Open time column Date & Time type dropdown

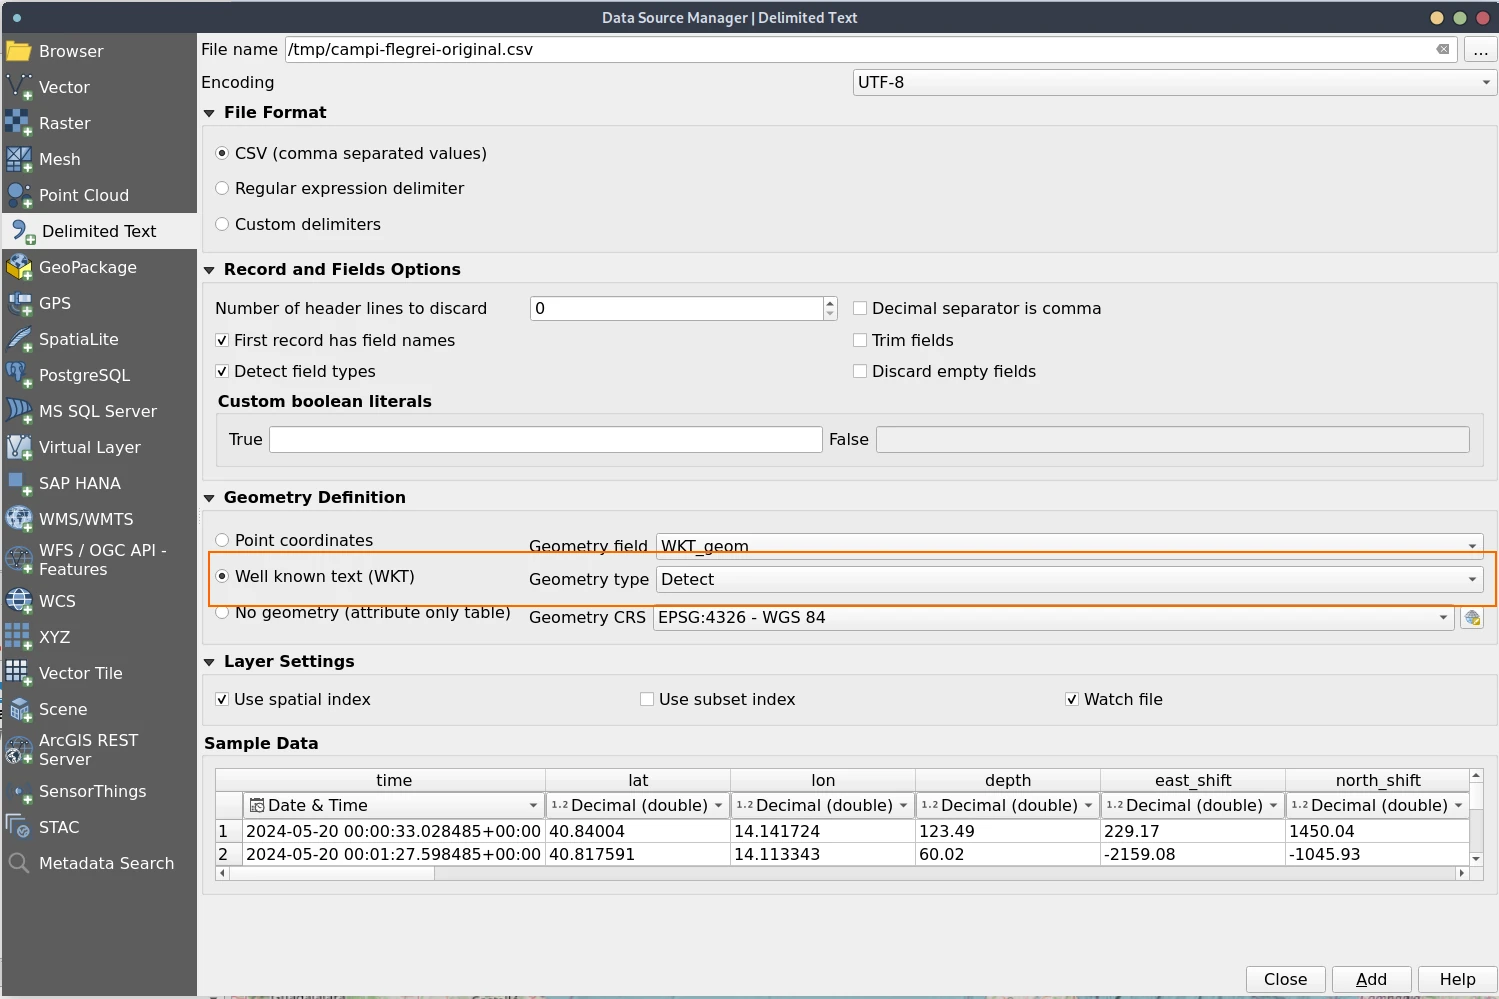pos(394,805)
